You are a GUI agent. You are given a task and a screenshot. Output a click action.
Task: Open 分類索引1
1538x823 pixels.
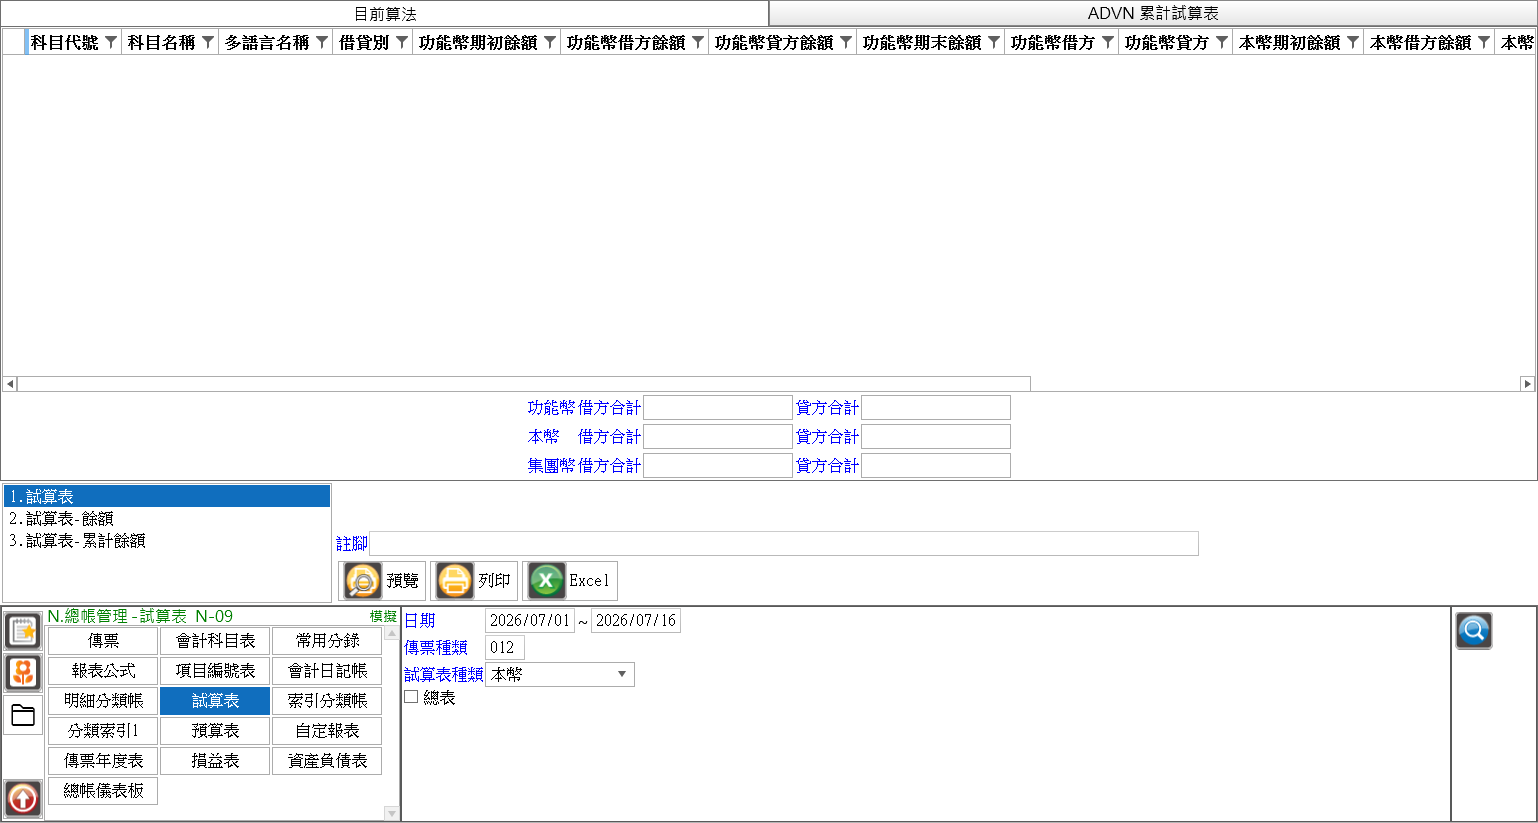(x=103, y=731)
